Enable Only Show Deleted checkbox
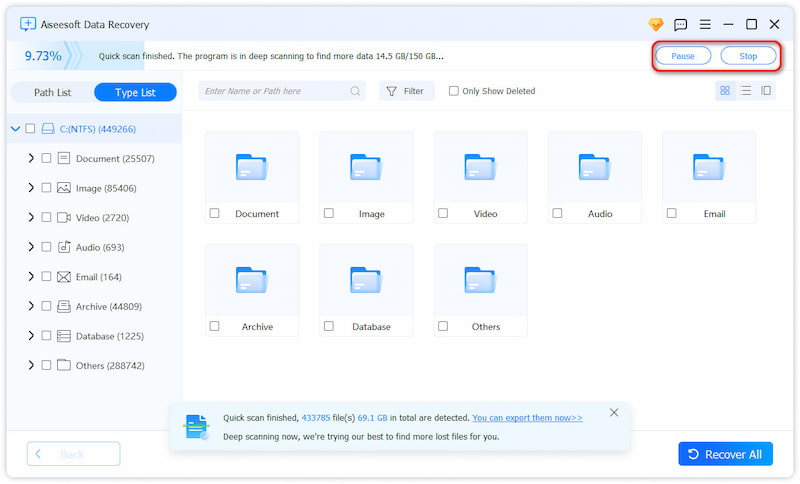The width and height of the screenshot is (800, 484). (x=454, y=91)
